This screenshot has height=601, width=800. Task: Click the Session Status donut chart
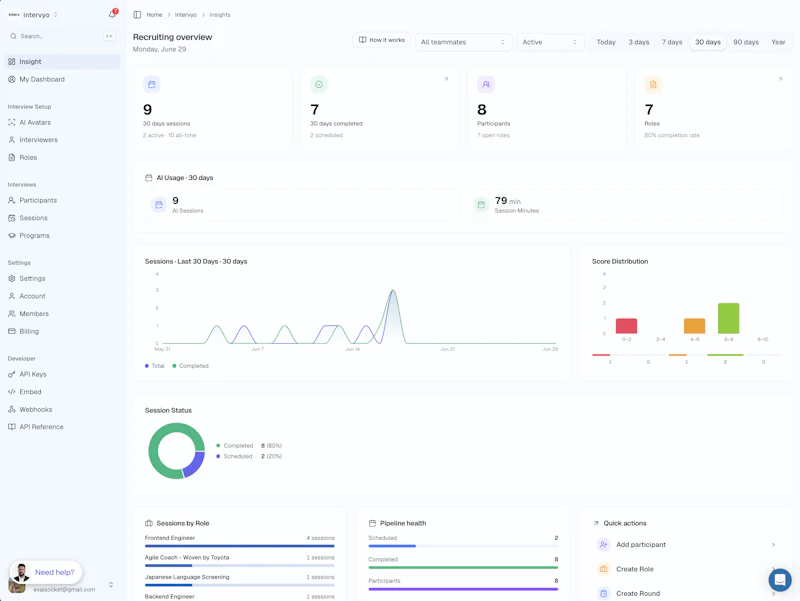click(177, 451)
